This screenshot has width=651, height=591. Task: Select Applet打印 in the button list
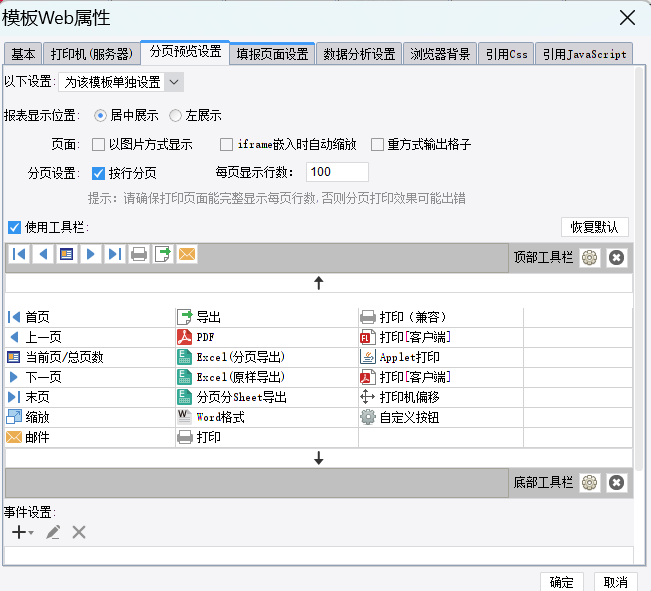click(x=441, y=357)
